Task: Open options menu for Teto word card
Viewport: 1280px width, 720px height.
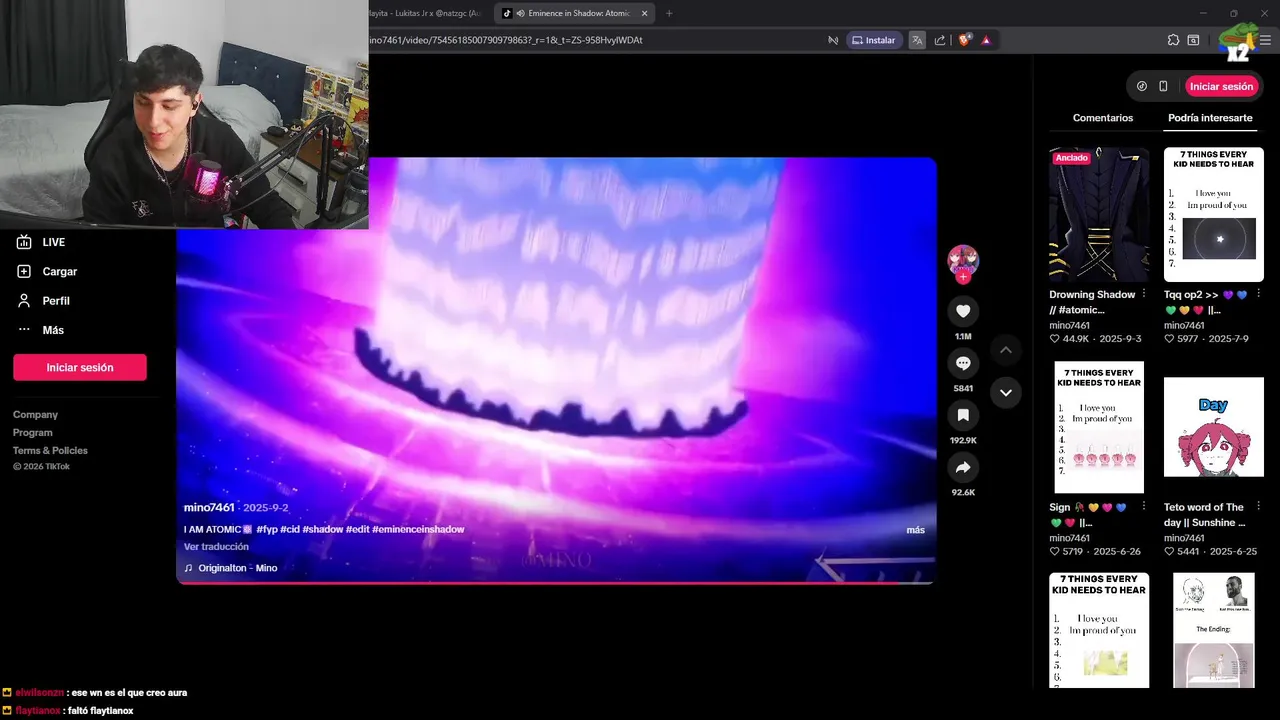Action: [x=1258, y=507]
